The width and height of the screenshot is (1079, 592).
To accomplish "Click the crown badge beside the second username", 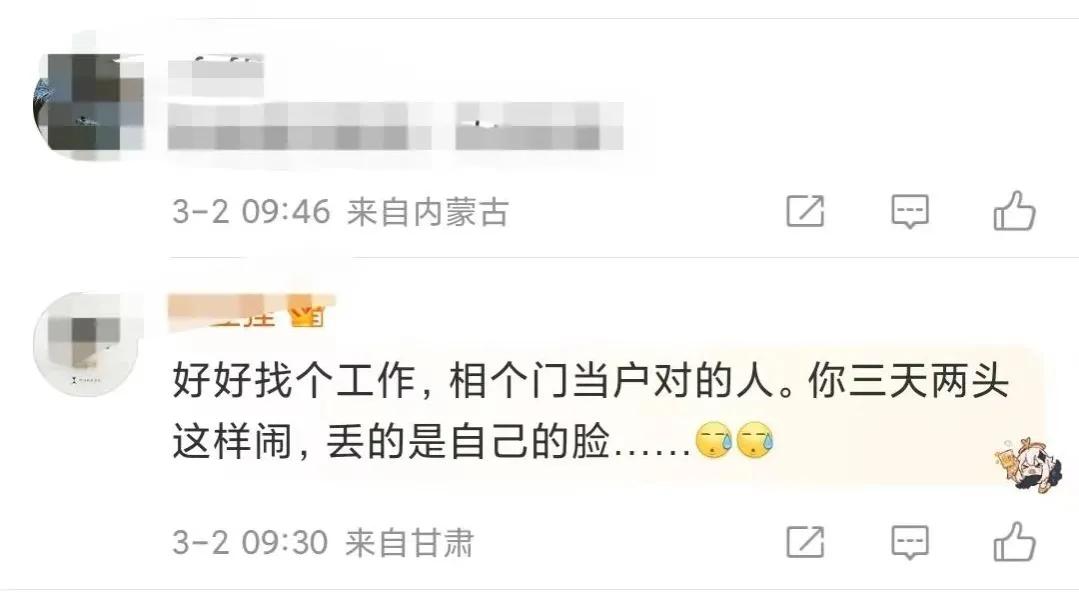I will pyautogui.click(x=306, y=316).
